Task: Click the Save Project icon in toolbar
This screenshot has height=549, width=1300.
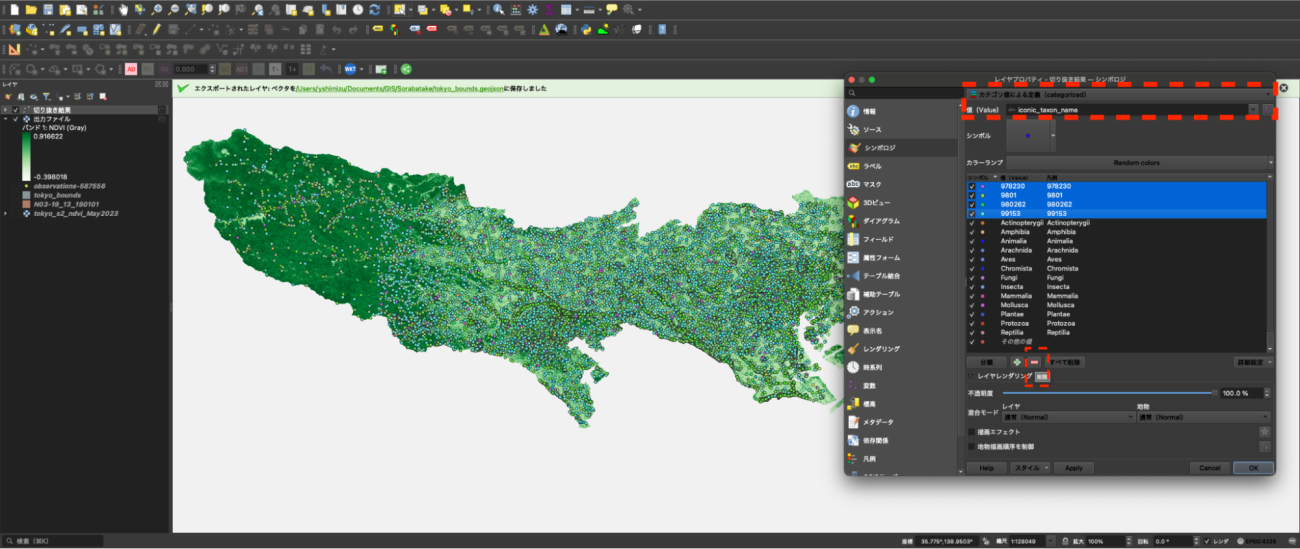Action: click(48, 9)
